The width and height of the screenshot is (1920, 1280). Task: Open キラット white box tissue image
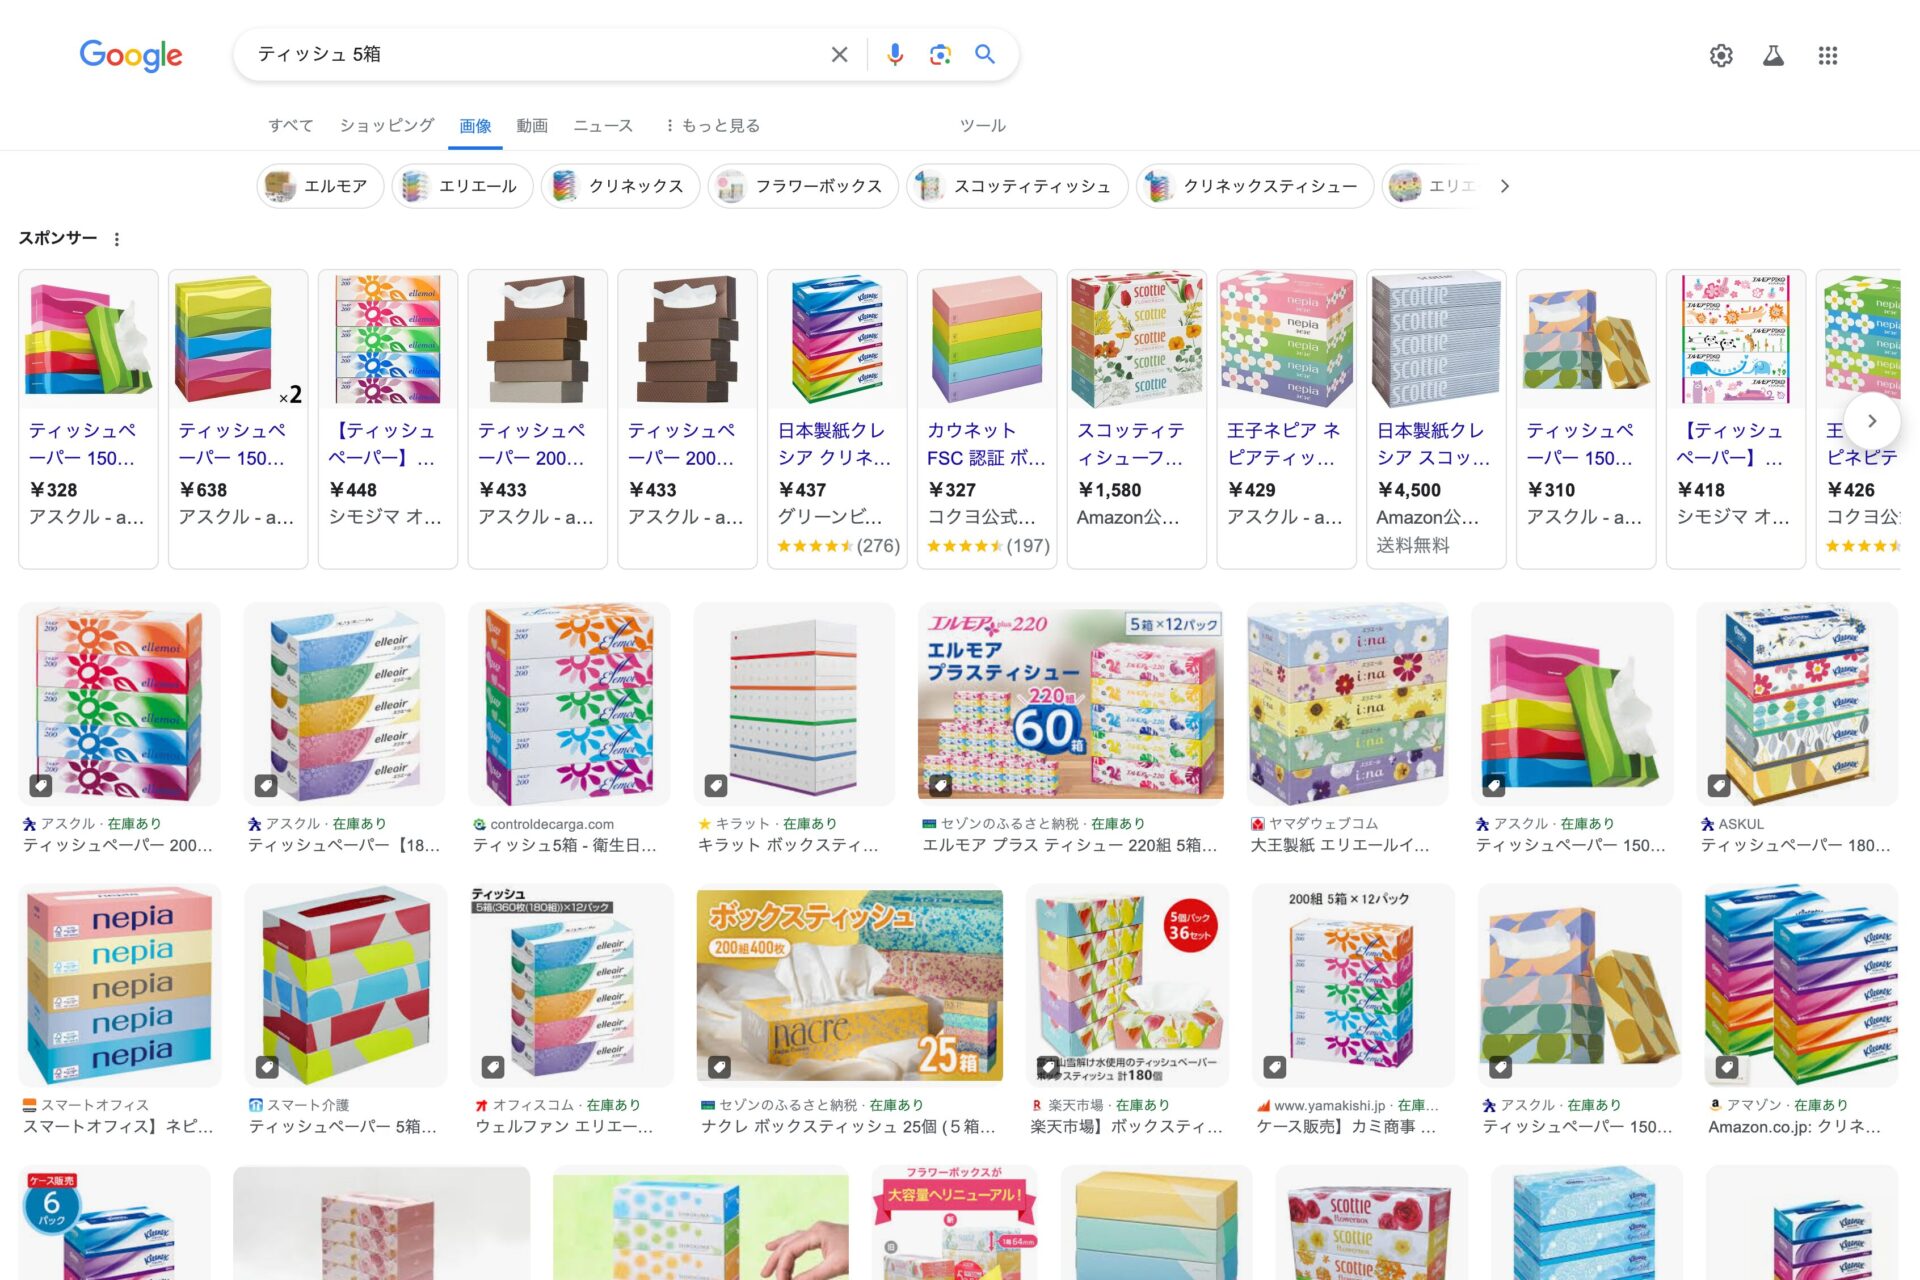tap(794, 704)
